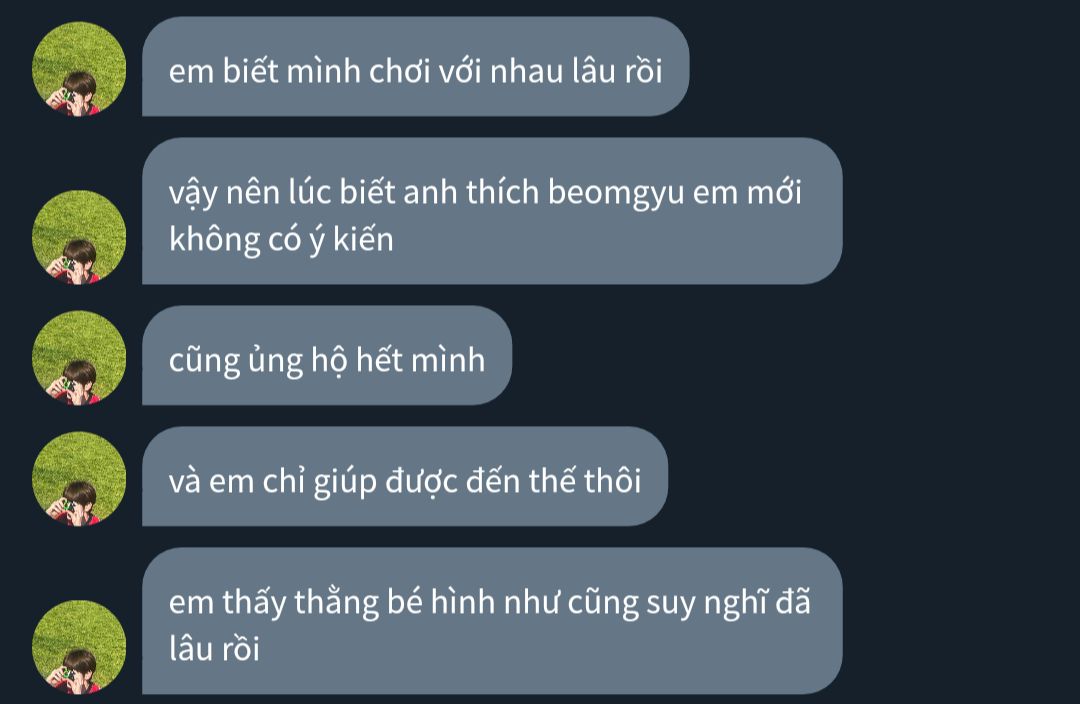
Task: Open the profile picture next to beomgyu message
Action: [79, 237]
